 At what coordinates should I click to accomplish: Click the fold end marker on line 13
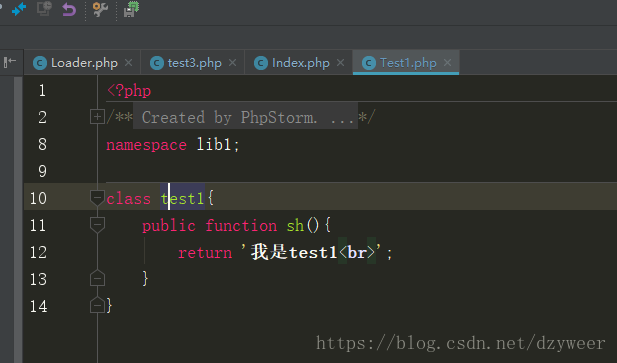(x=97, y=278)
